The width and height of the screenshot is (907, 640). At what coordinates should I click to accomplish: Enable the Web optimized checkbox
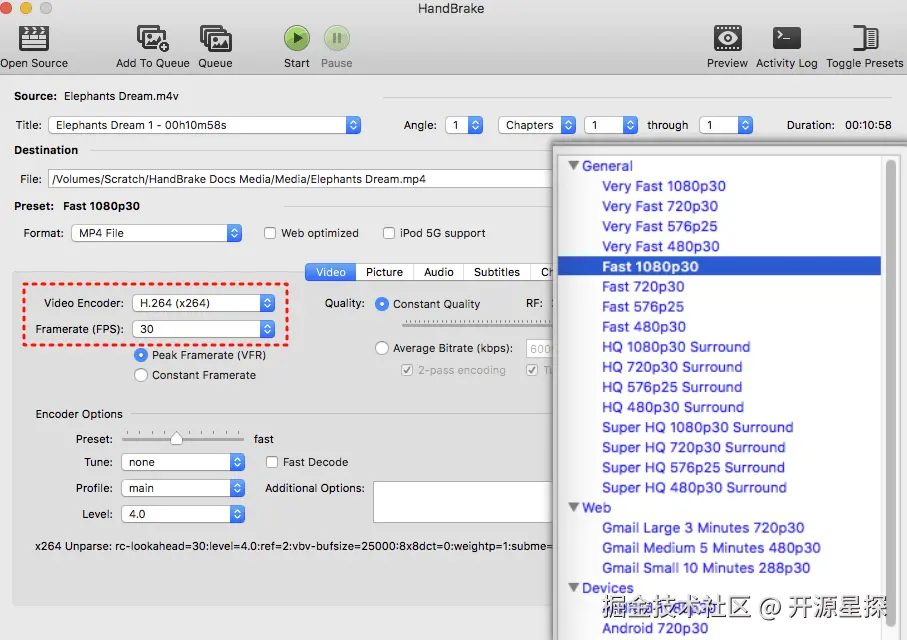pyautogui.click(x=270, y=233)
